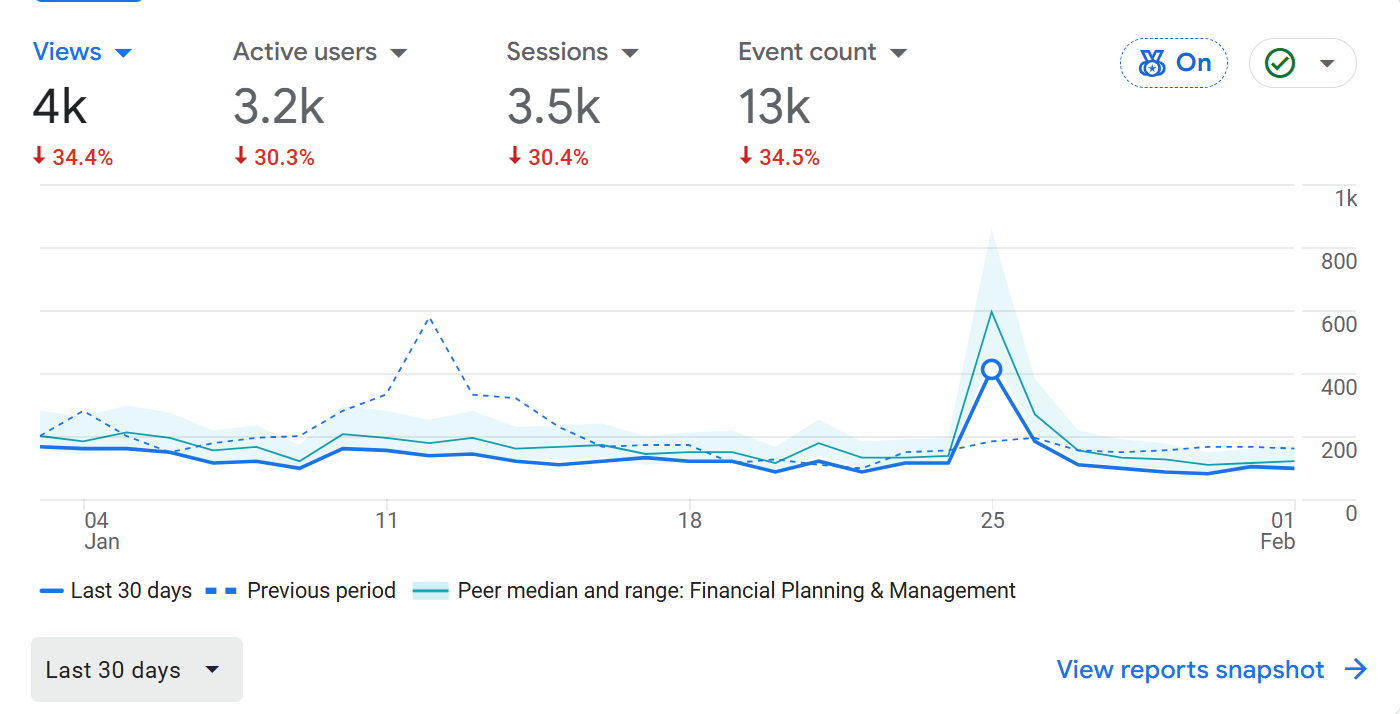Image resolution: width=1400 pixels, height=714 pixels.
Task: Select the Active users 3.2k metric
Action: click(x=279, y=107)
